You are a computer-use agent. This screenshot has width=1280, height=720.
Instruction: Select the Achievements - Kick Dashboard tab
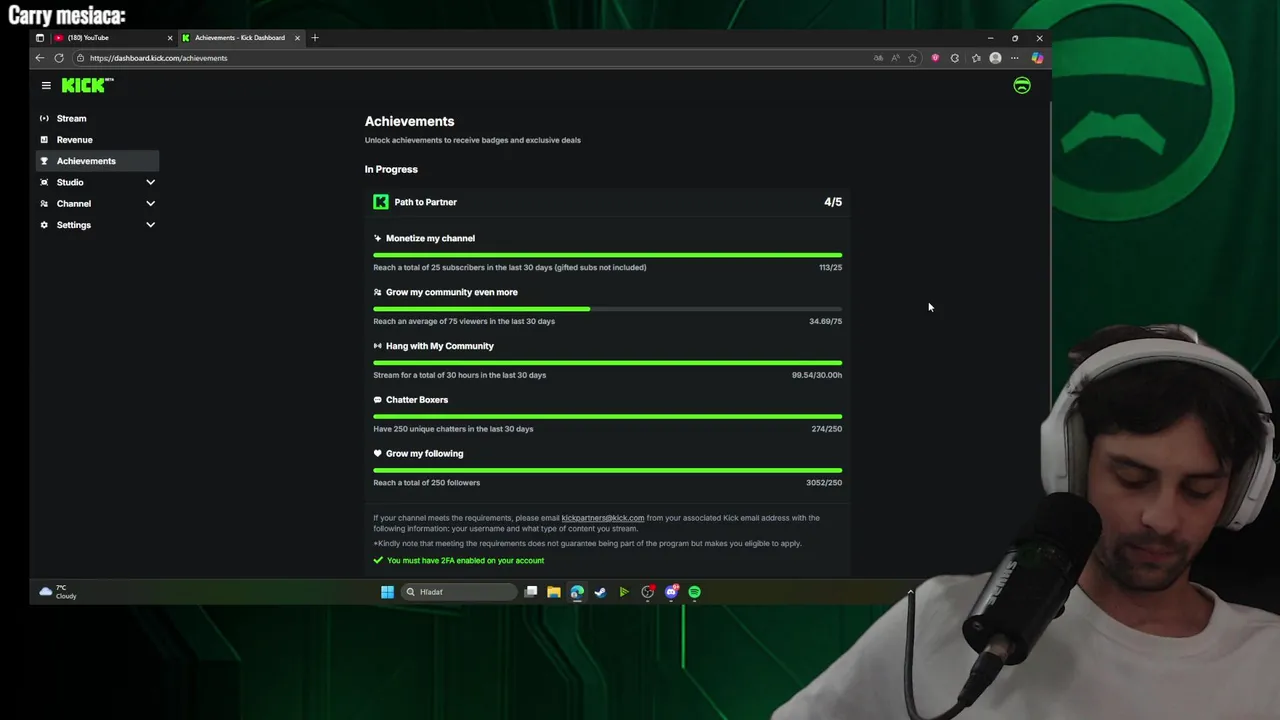click(x=240, y=38)
